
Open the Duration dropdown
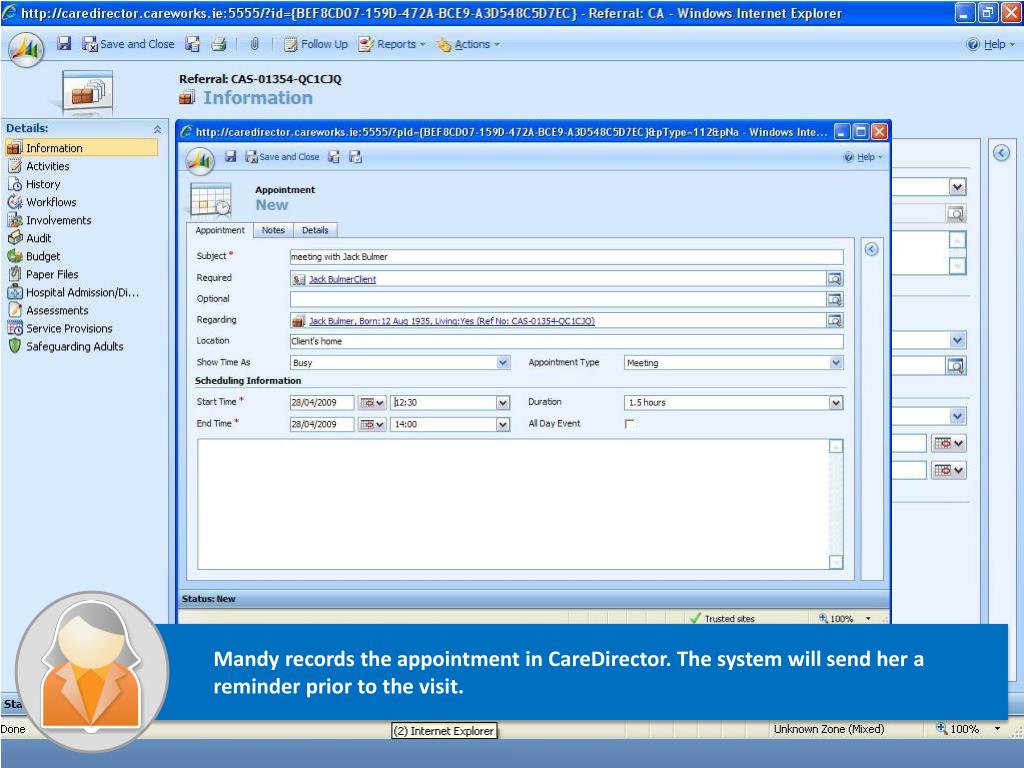click(x=836, y=403)
